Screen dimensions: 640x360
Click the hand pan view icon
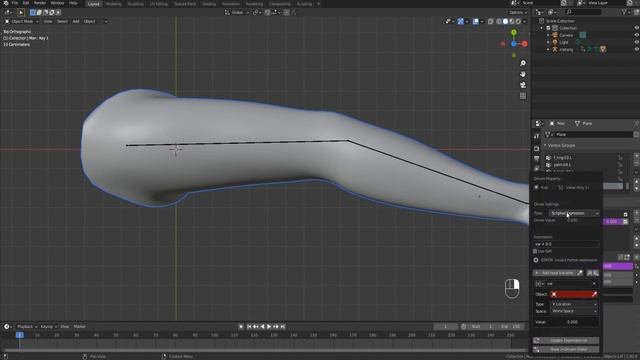pyautogui.click(x=523, y=74)
